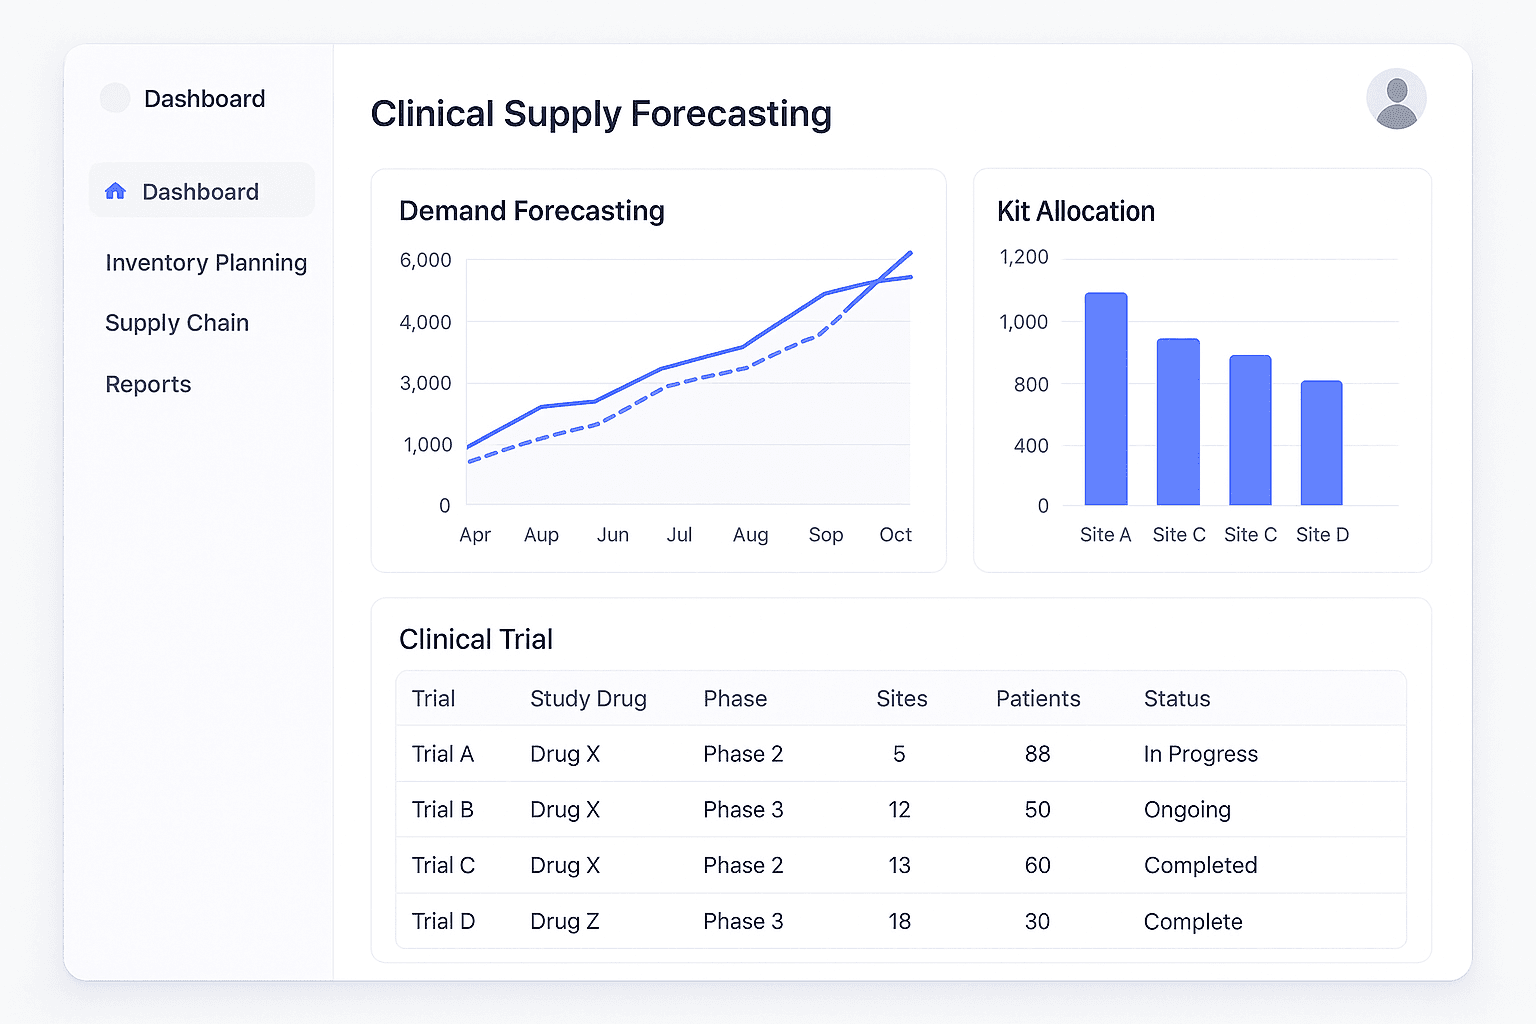1536x1024 pixels.
Task: Navigate to Supply Chain
Action: (x=177, y=323)
